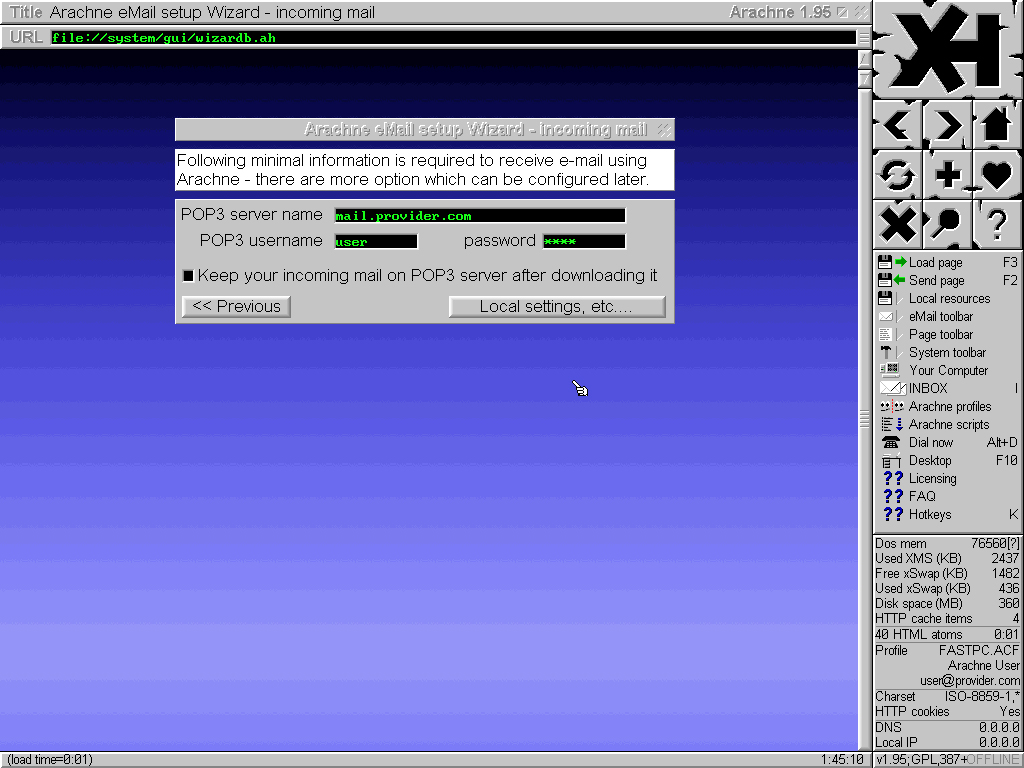Click the << Previous button
Screen dimensions: 1024x768
pyautogui.click(x=236, y=306)
